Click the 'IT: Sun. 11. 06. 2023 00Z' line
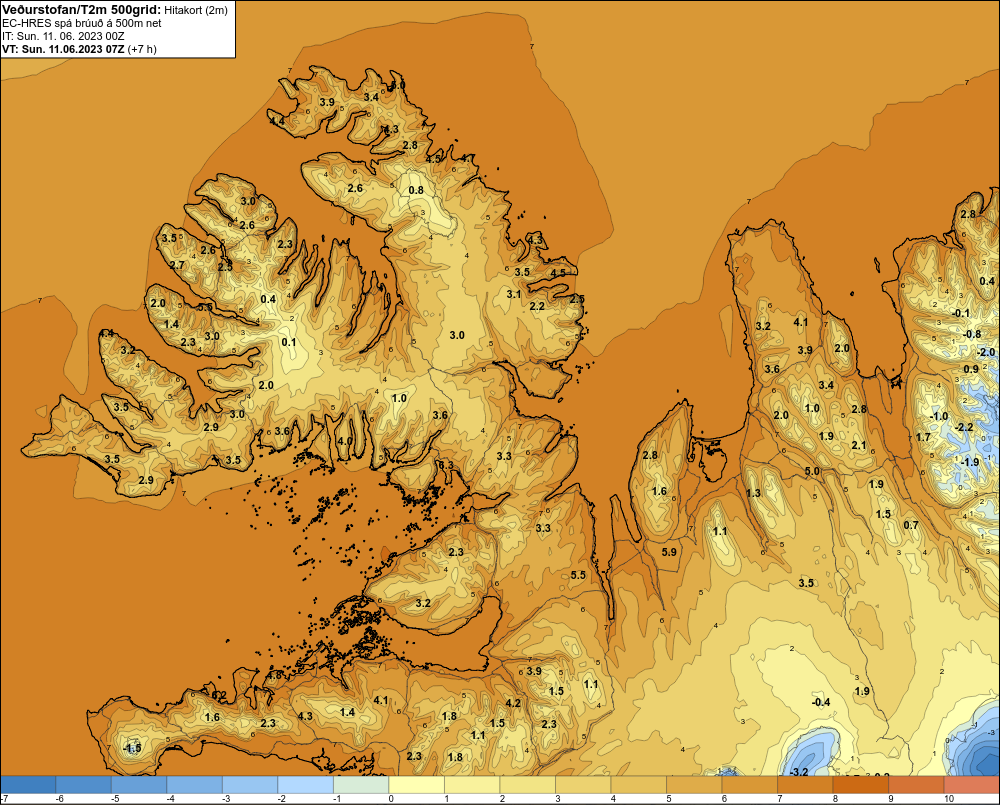1000x805 pixels. point(63,36)
